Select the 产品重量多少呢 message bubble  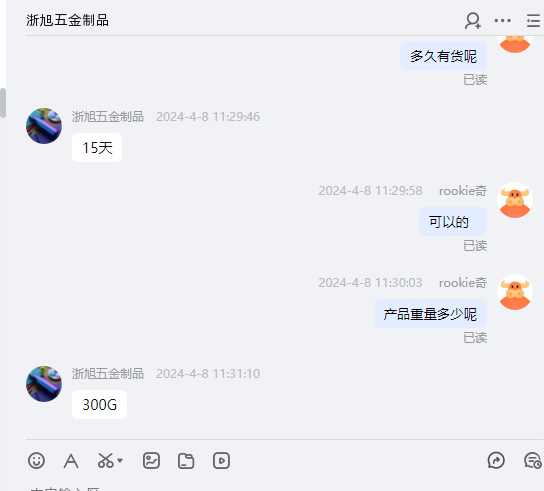[430, 314]
